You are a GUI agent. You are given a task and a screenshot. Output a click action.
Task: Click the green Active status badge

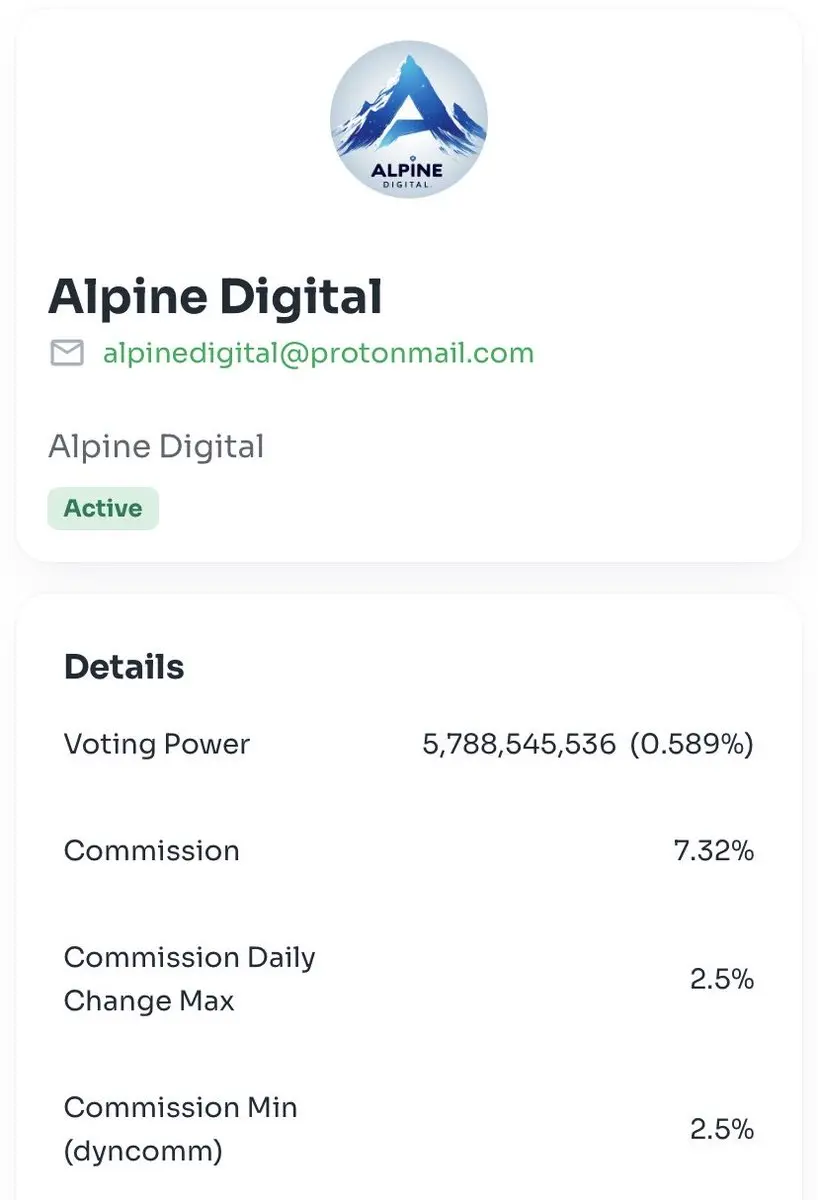click(103, 508)
